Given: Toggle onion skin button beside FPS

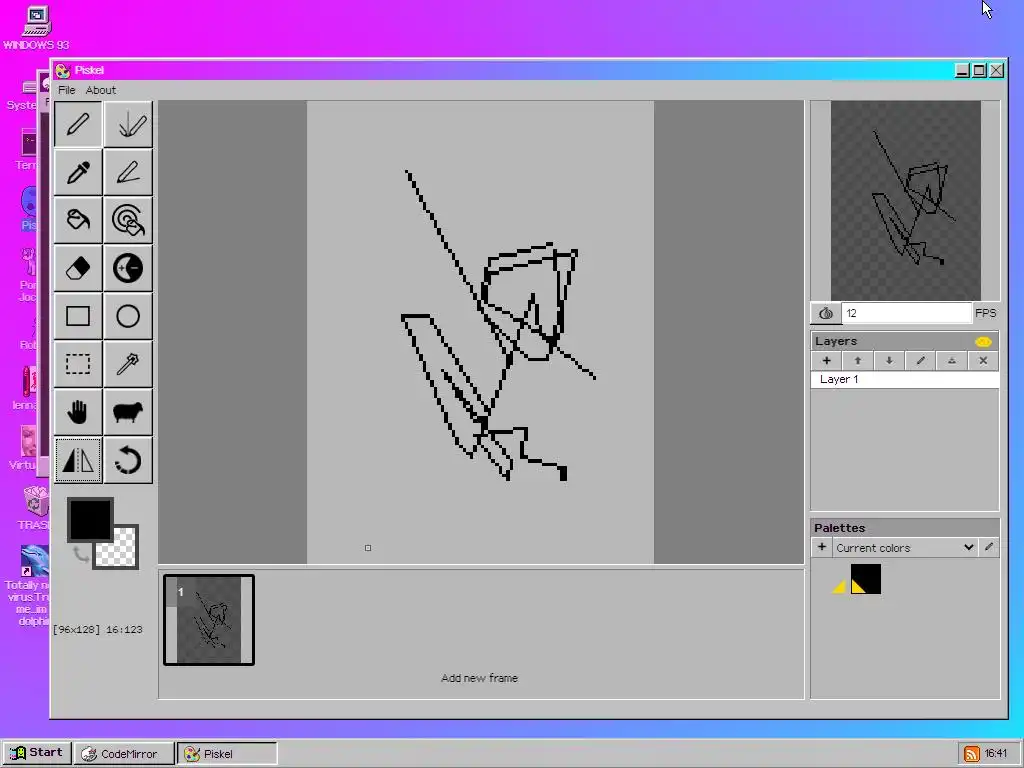Looking at the screenshot, I should [825, 313].
